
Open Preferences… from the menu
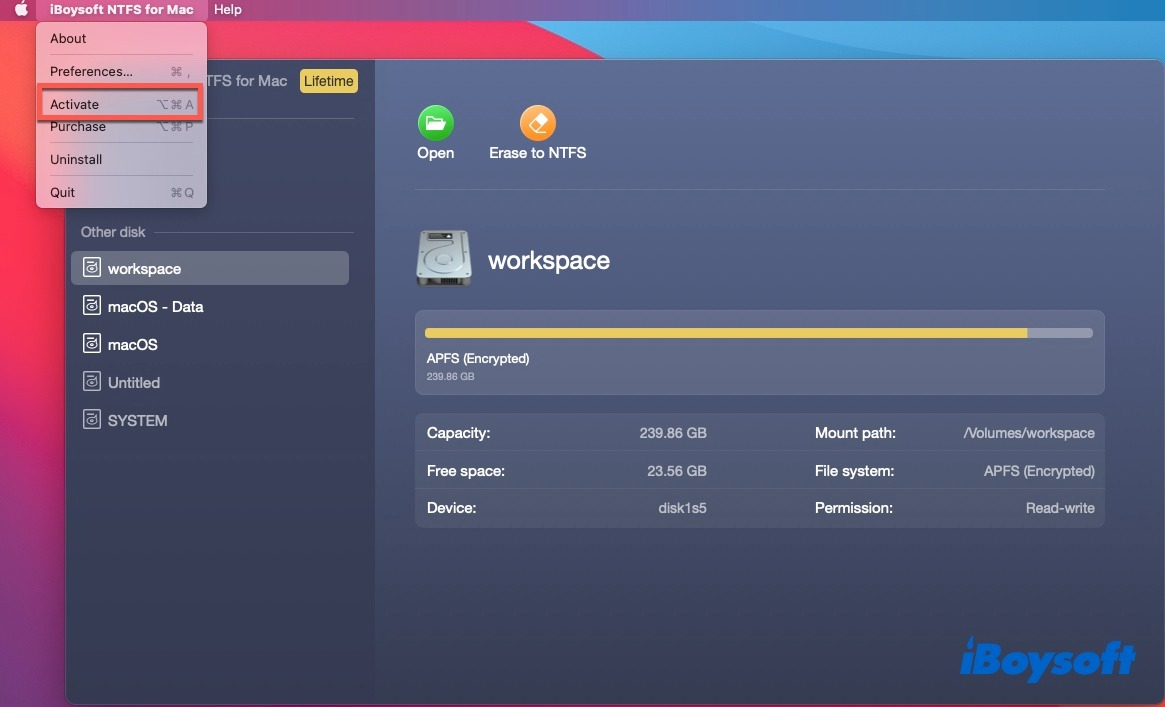coord(91,71)
